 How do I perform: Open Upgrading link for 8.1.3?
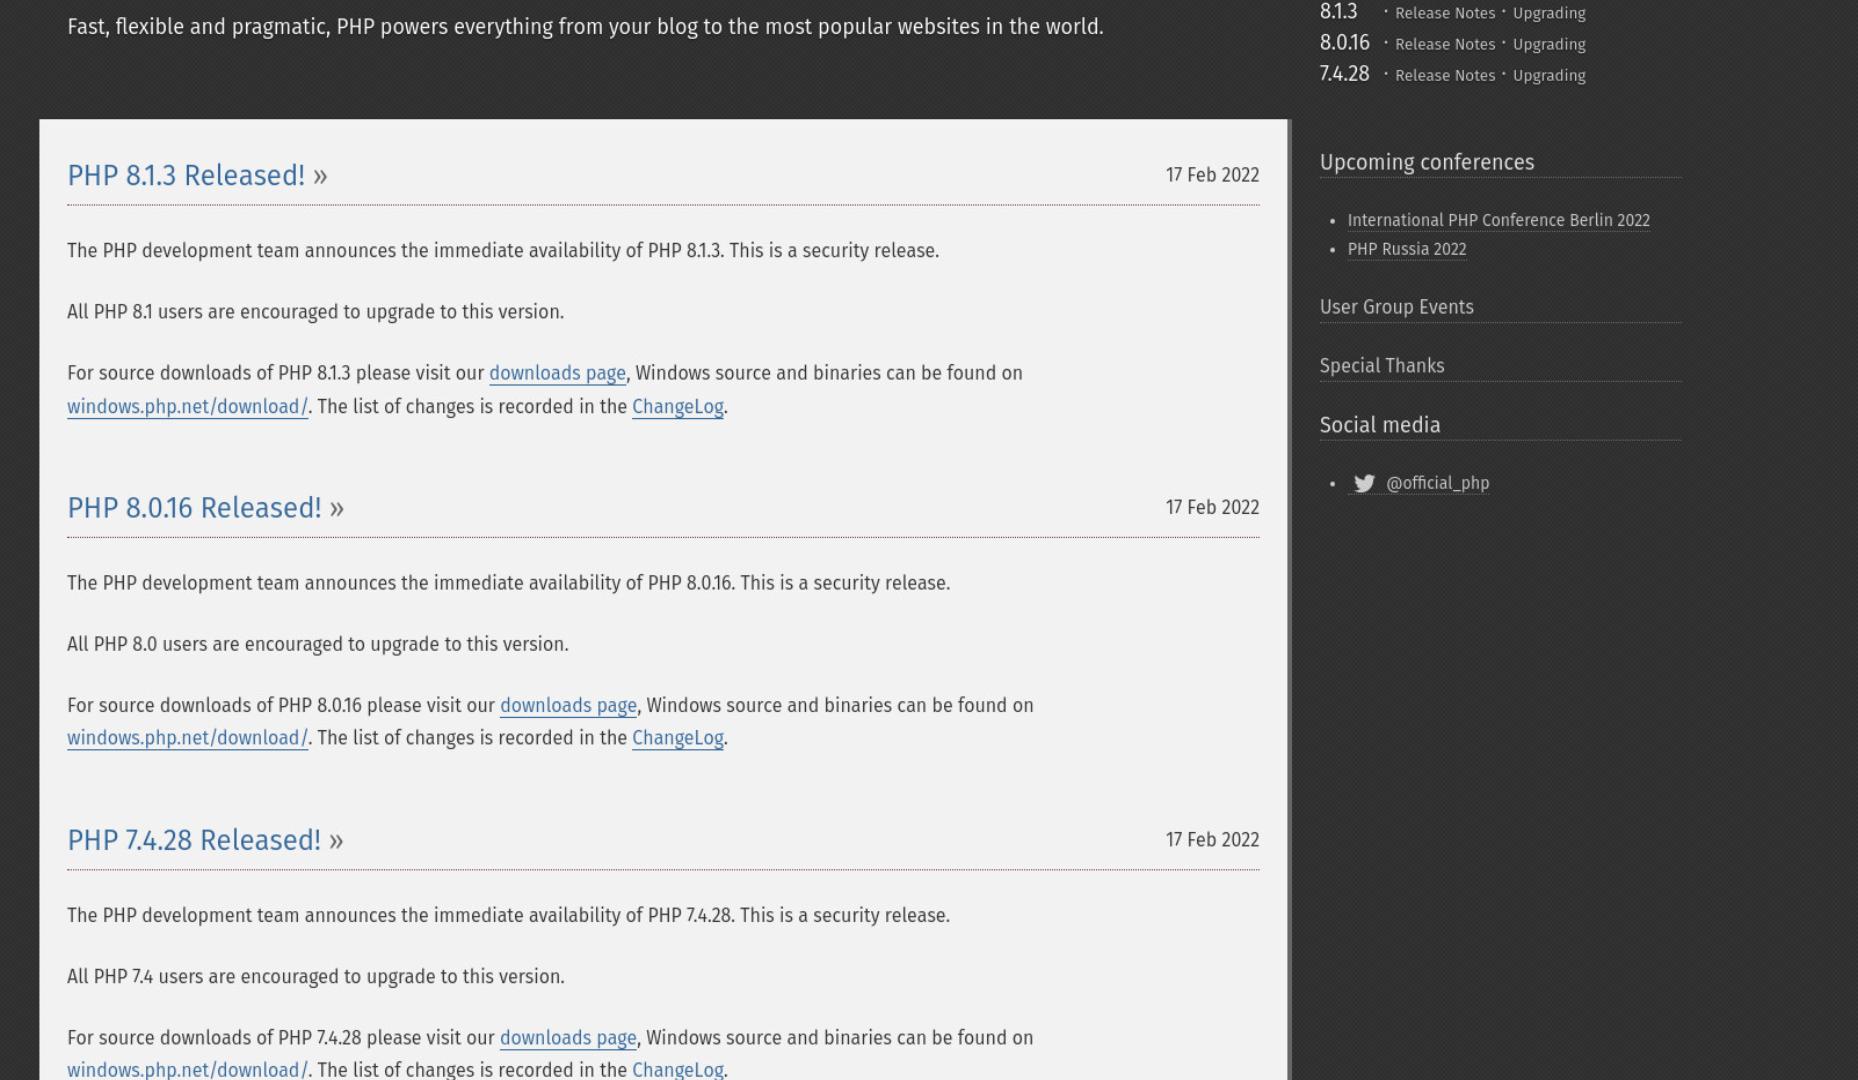[1549, 13]
